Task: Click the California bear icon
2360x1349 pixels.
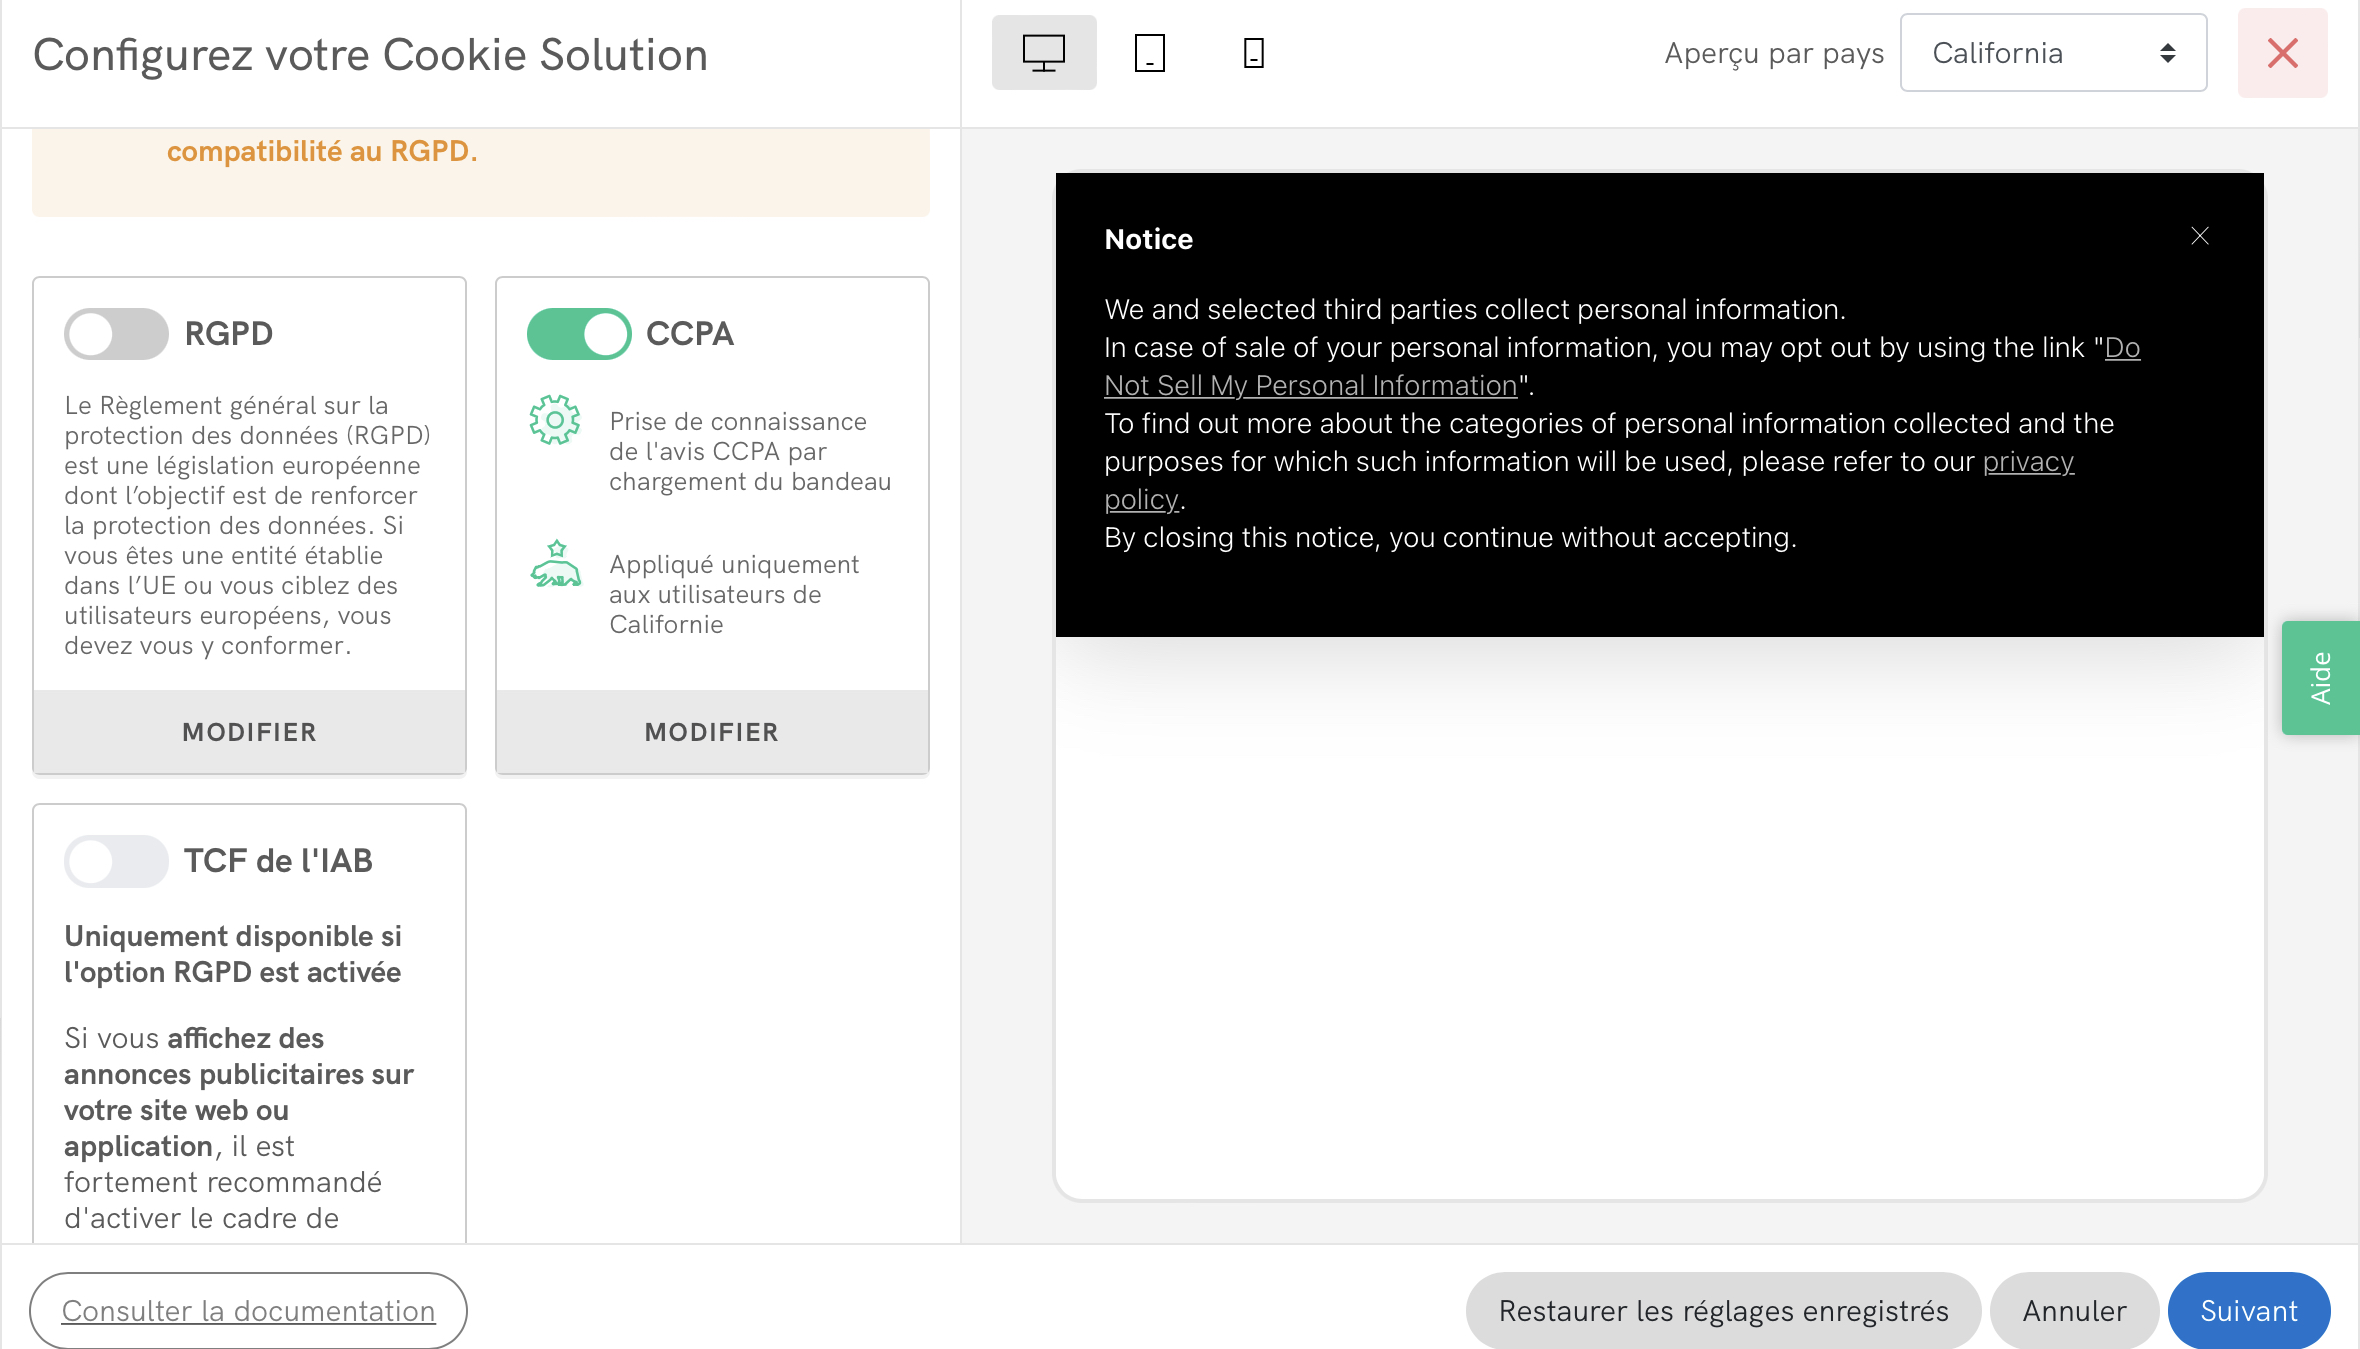Action: click(x=555, y=565)
